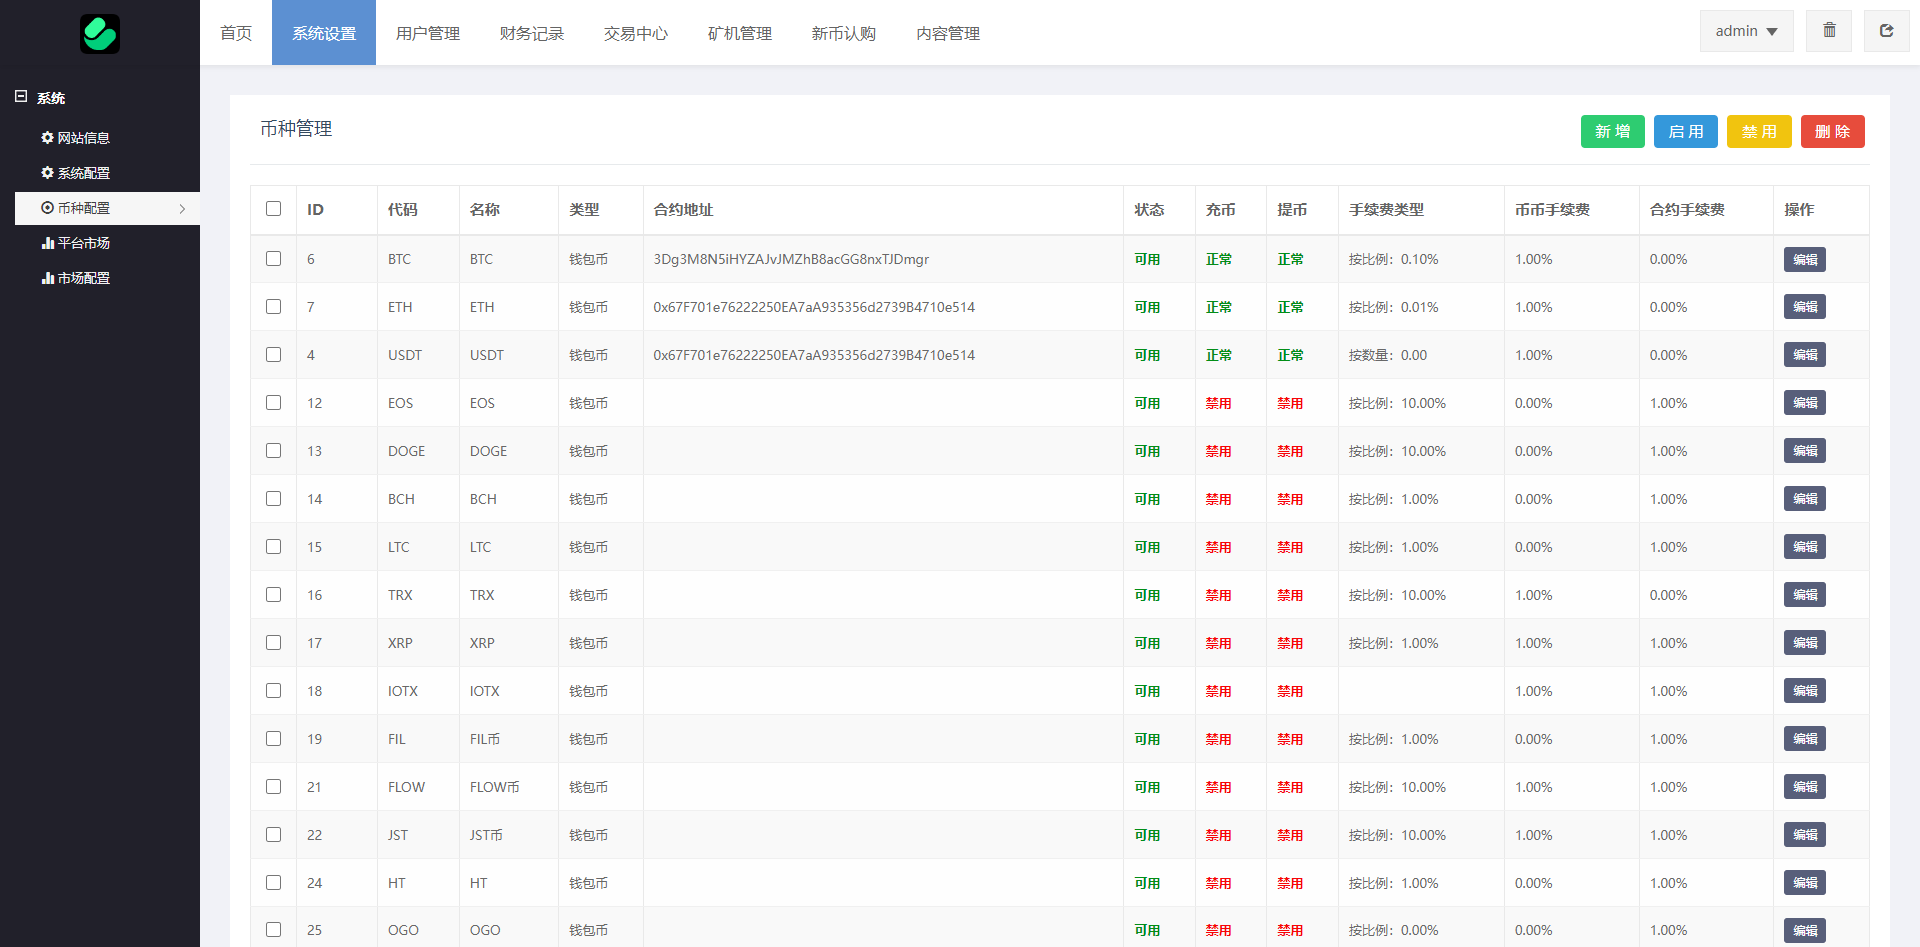1920x947 pixels.
Task: Open the admin user dropdown
Action: pos(1746,31)
